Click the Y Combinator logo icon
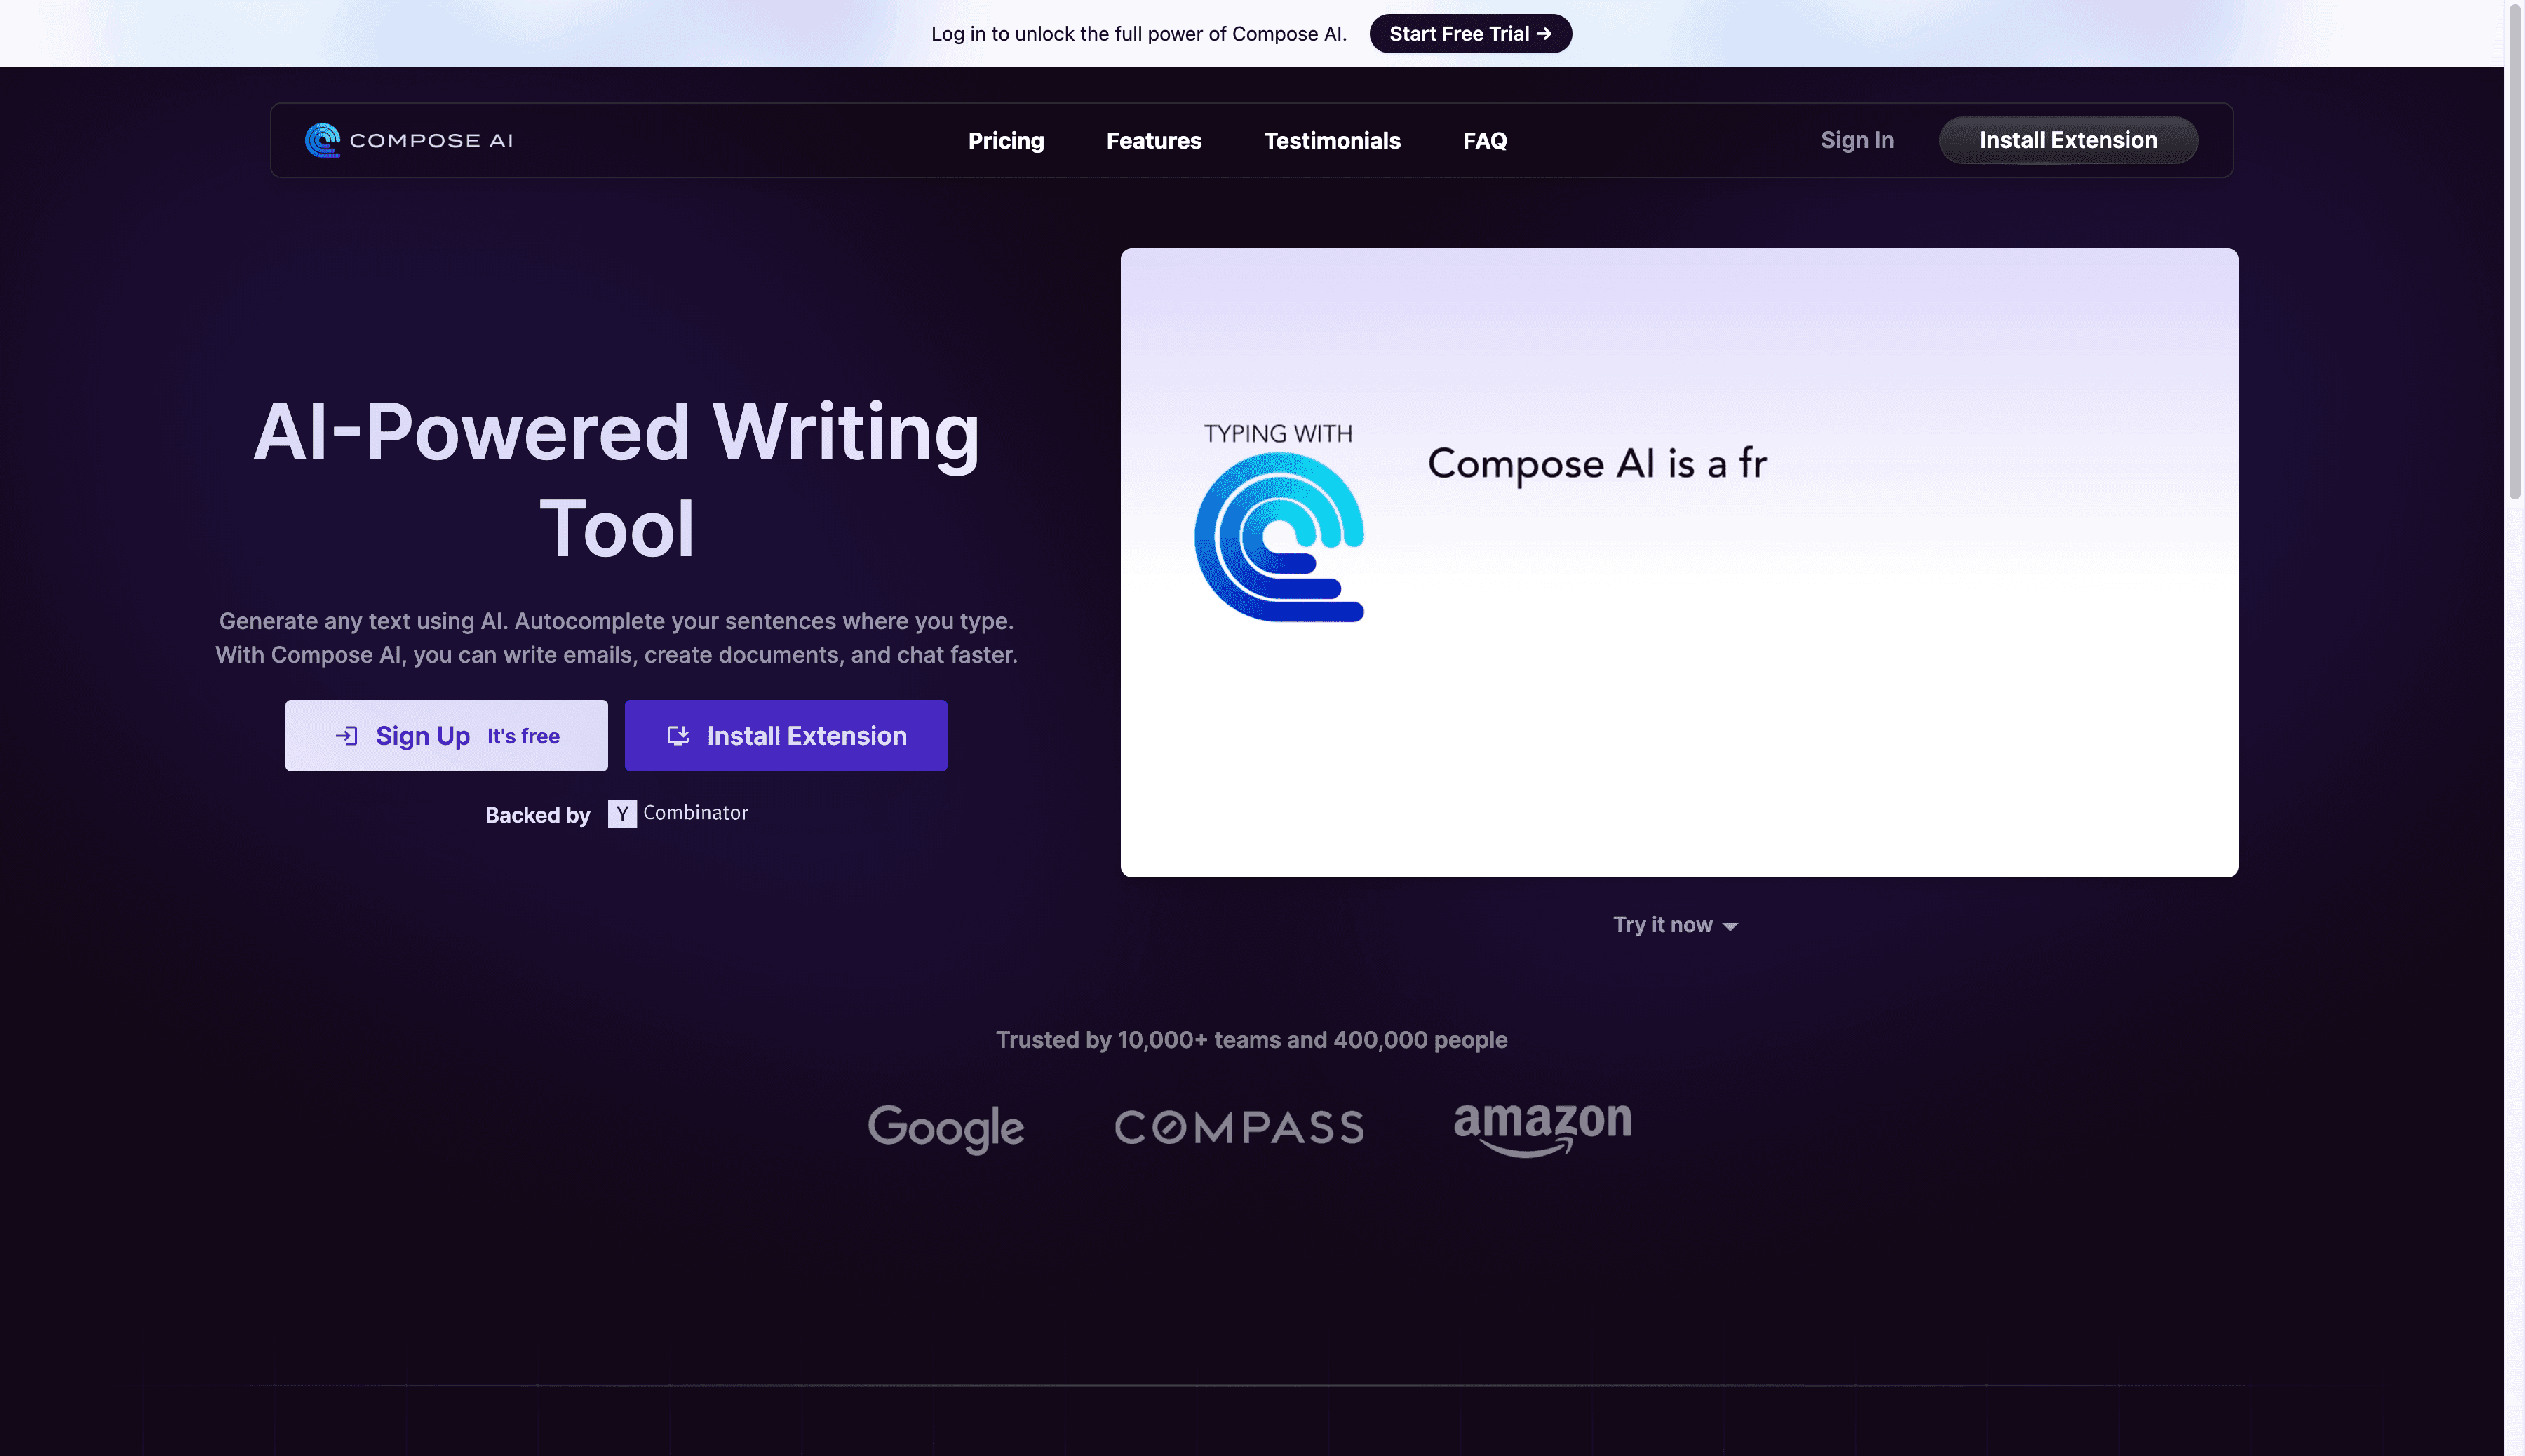Image resolution: width=2525 pixels, height=1456 pixels. pyautogui.click(x=621, y=813)
